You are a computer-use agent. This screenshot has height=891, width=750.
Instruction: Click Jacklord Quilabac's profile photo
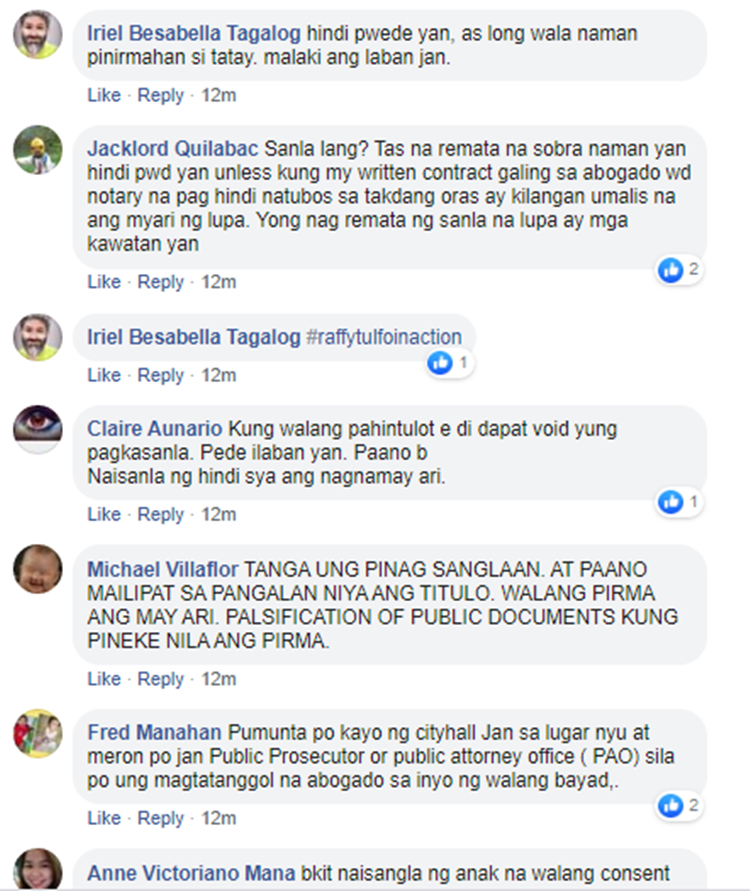point(38,149)
